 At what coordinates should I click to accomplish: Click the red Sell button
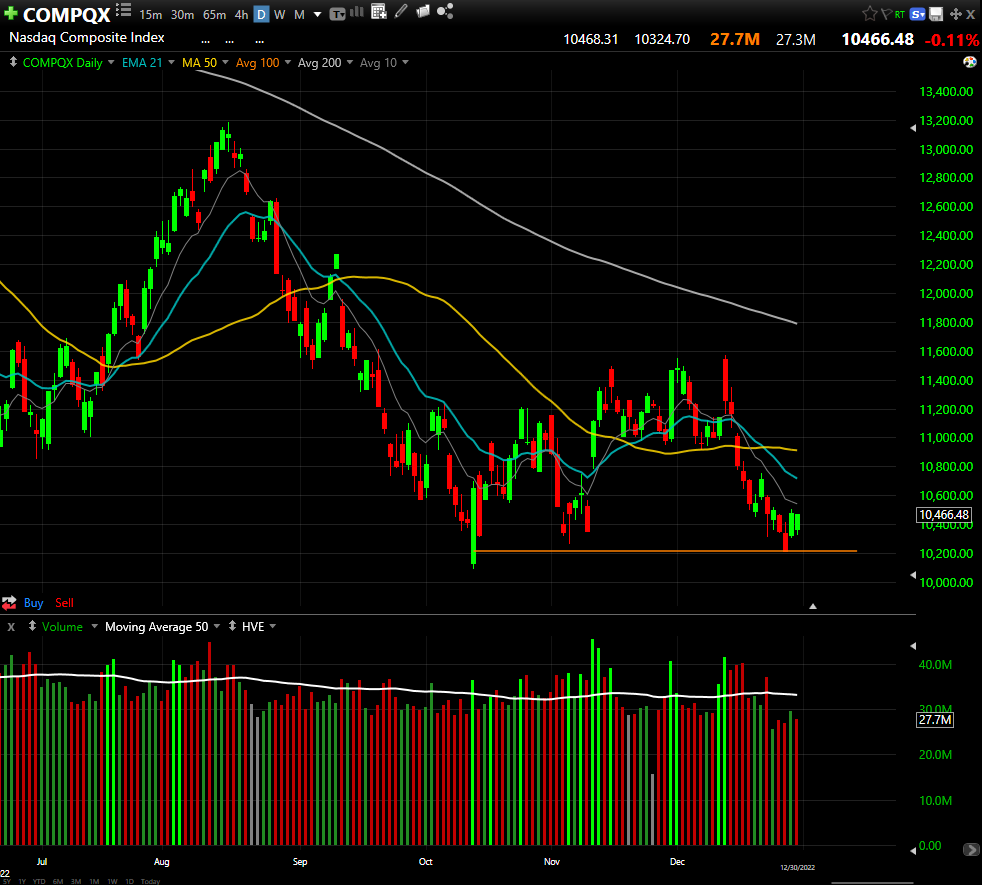pos(65,603)
